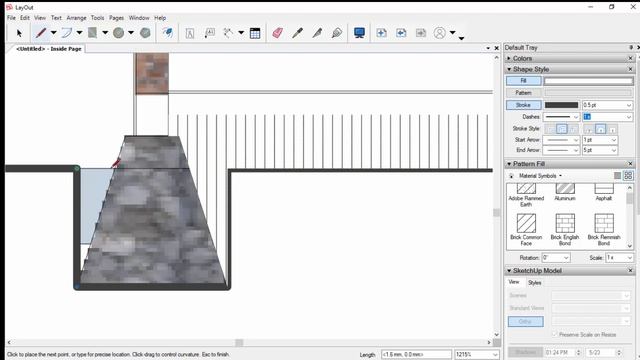Select the Arc tool
The image size is (640, 360).
tap(67, 33)
